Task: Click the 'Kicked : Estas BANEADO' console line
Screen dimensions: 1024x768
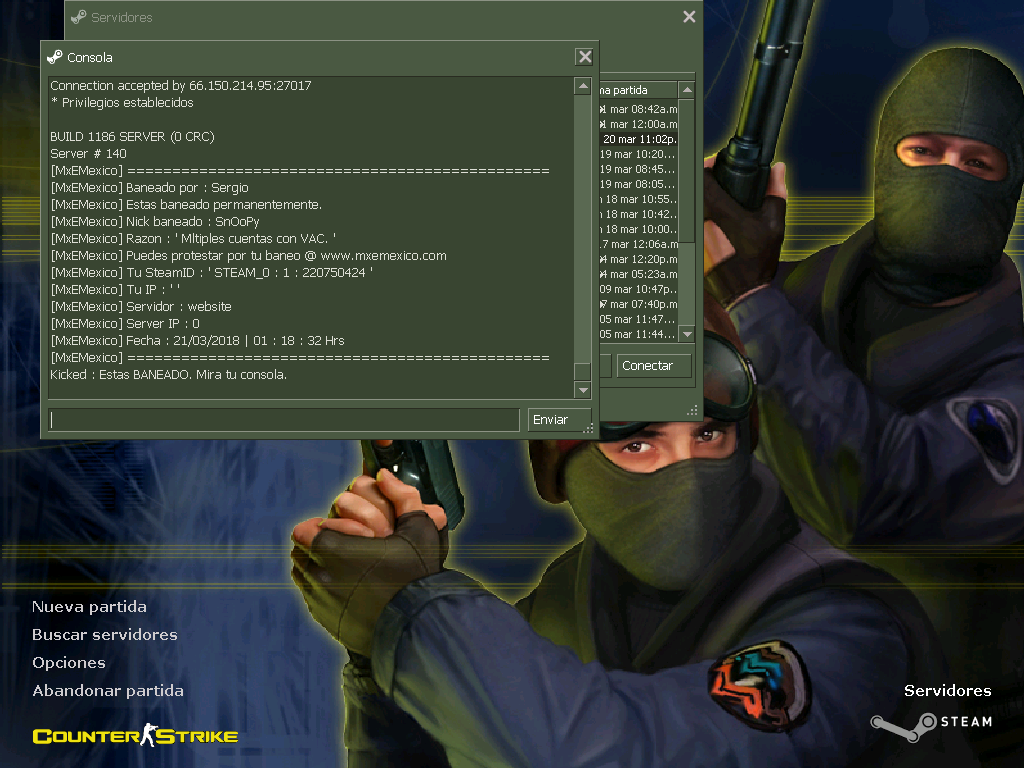Action: [x=168, y=374]
